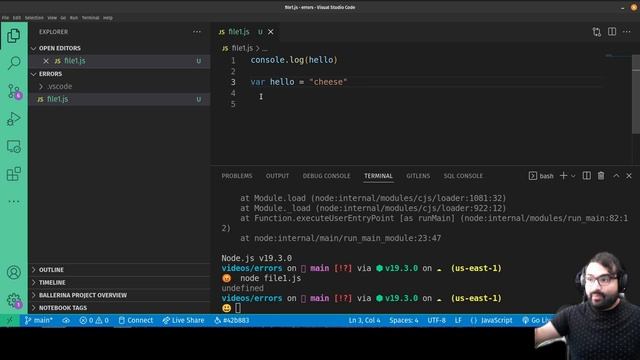Open editor more actions ellipsis

pyautogui.click(x=627, y=32)
